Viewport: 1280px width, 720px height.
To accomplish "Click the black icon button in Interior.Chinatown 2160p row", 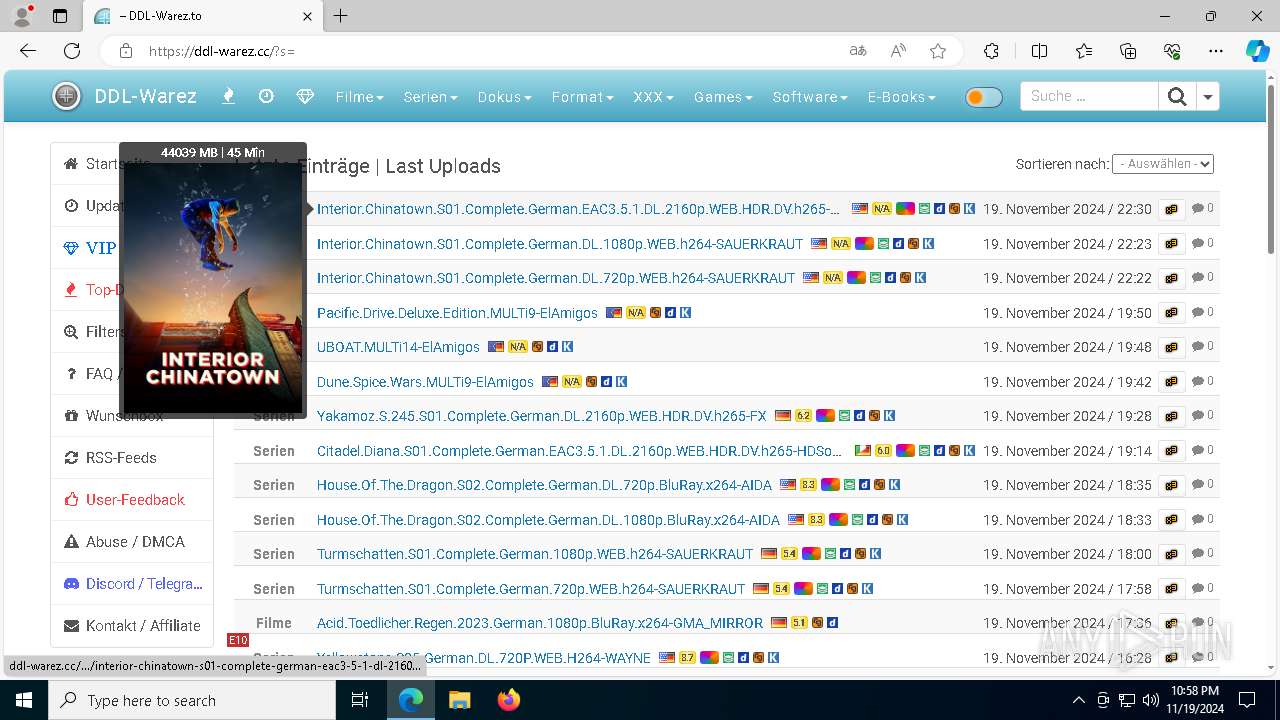I will tap(1171, 209).
